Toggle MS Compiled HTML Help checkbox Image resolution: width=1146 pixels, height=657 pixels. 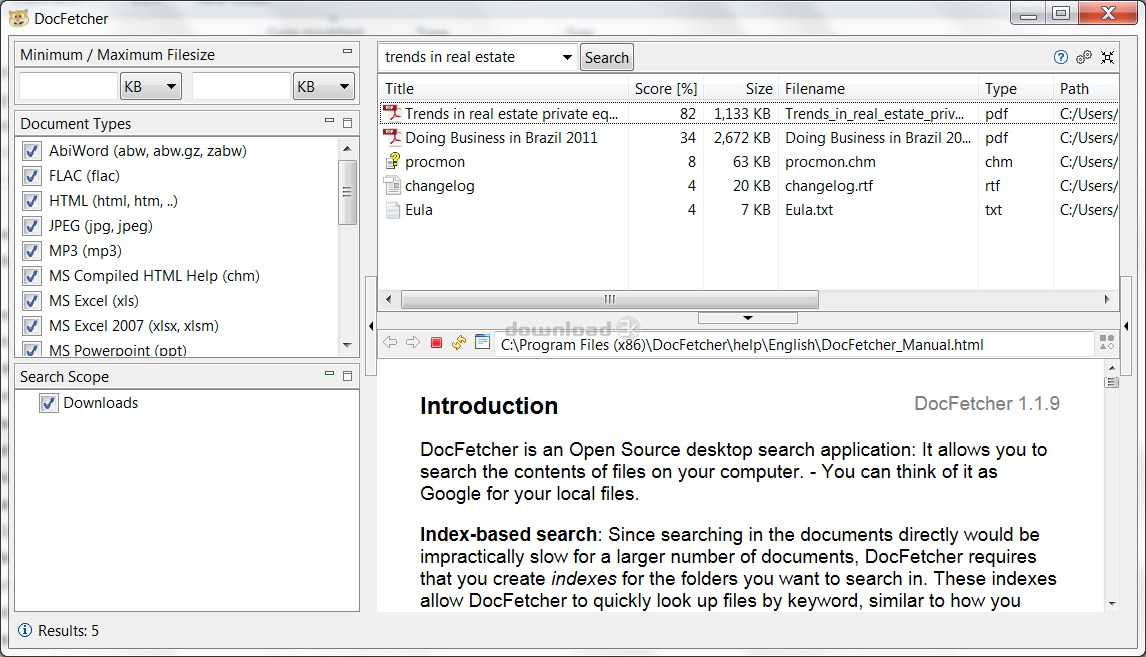tap(31, 276)
